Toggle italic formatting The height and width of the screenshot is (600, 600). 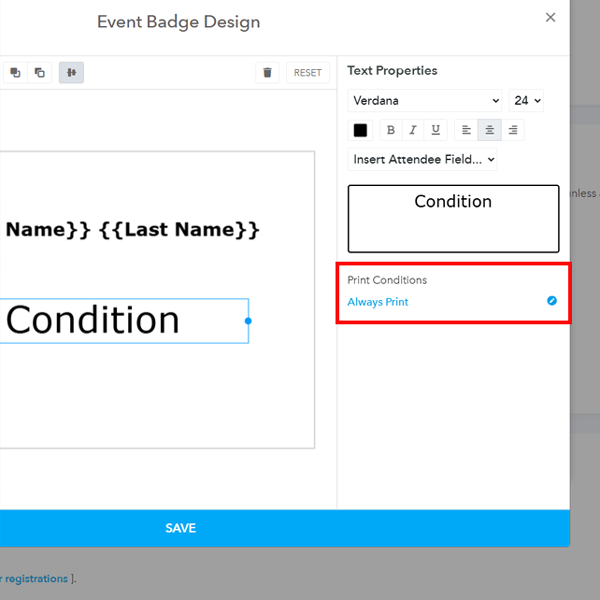(x=413, y=130)
